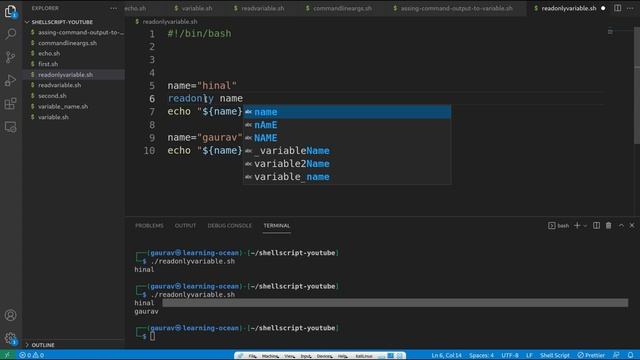Image resolution: width=640 pixels, height=360 pixels.
Task: Open the Search view in the activity bar
Action: pyautogui.click(x=11, y=34)
